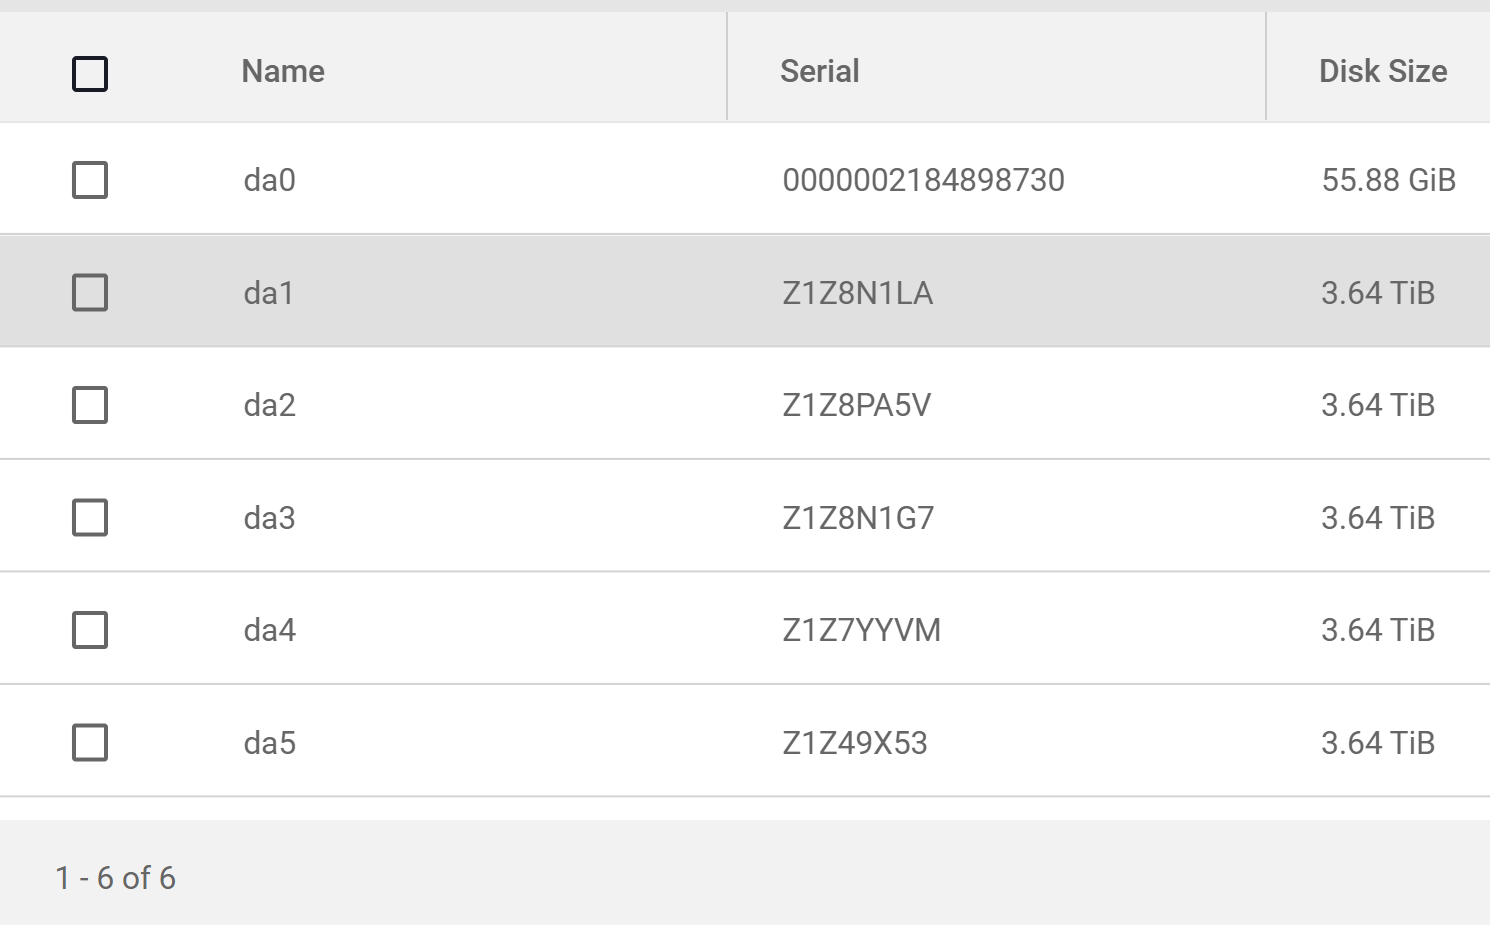Click serial 0000002184898730
The width and height of the screenshot is (1490, 925).
[x=923, y=180]
